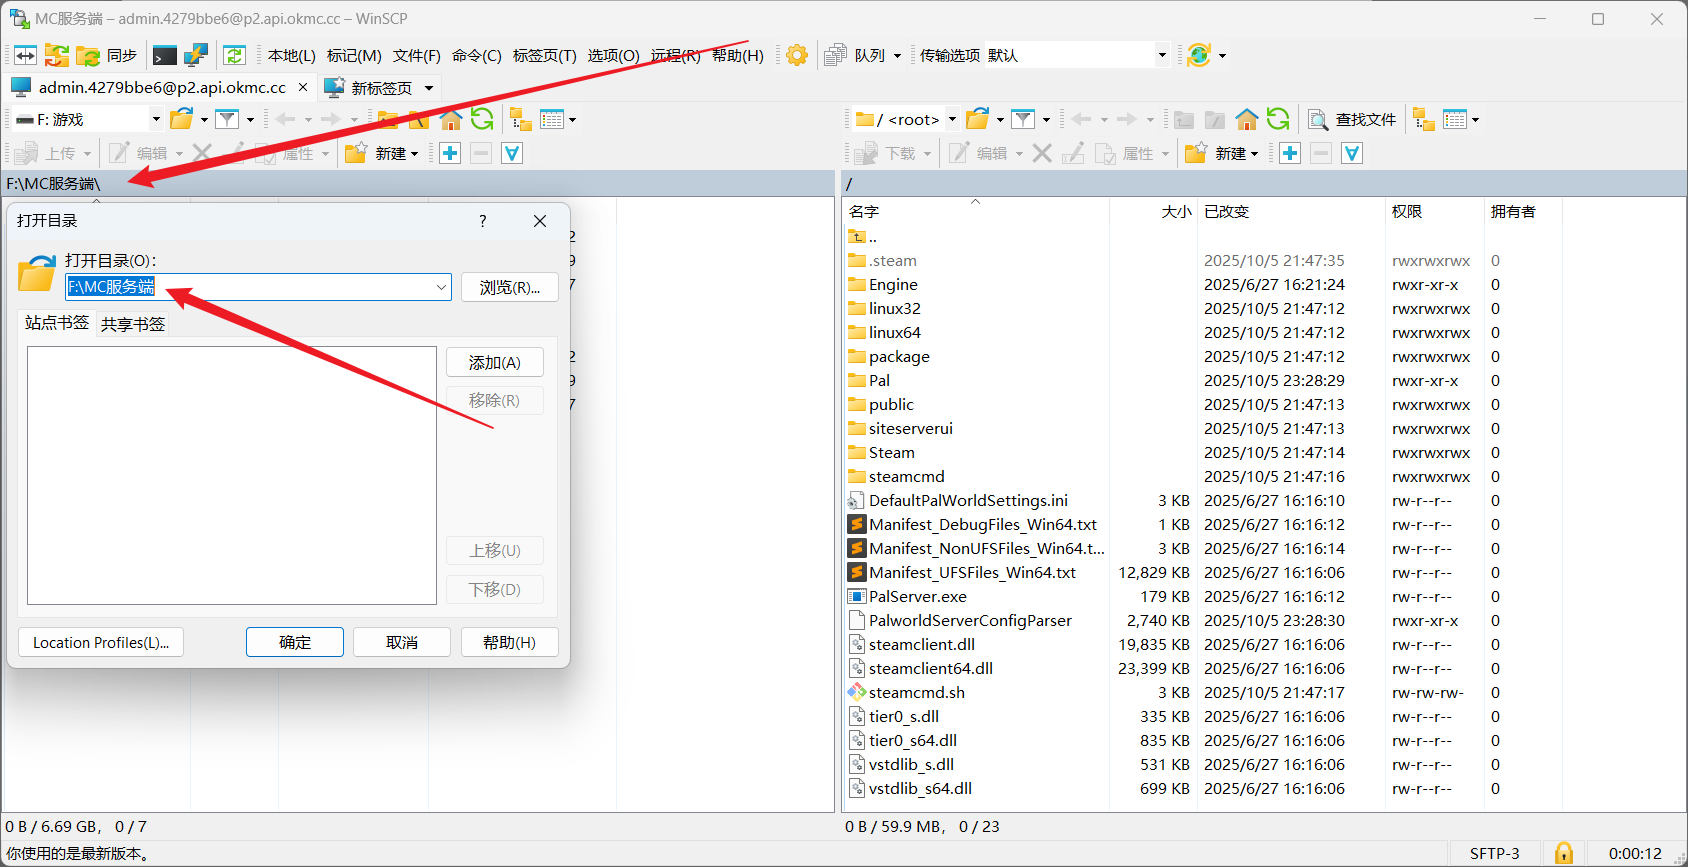Toggle the remote directory tree view

click(x=1422, y=120)
